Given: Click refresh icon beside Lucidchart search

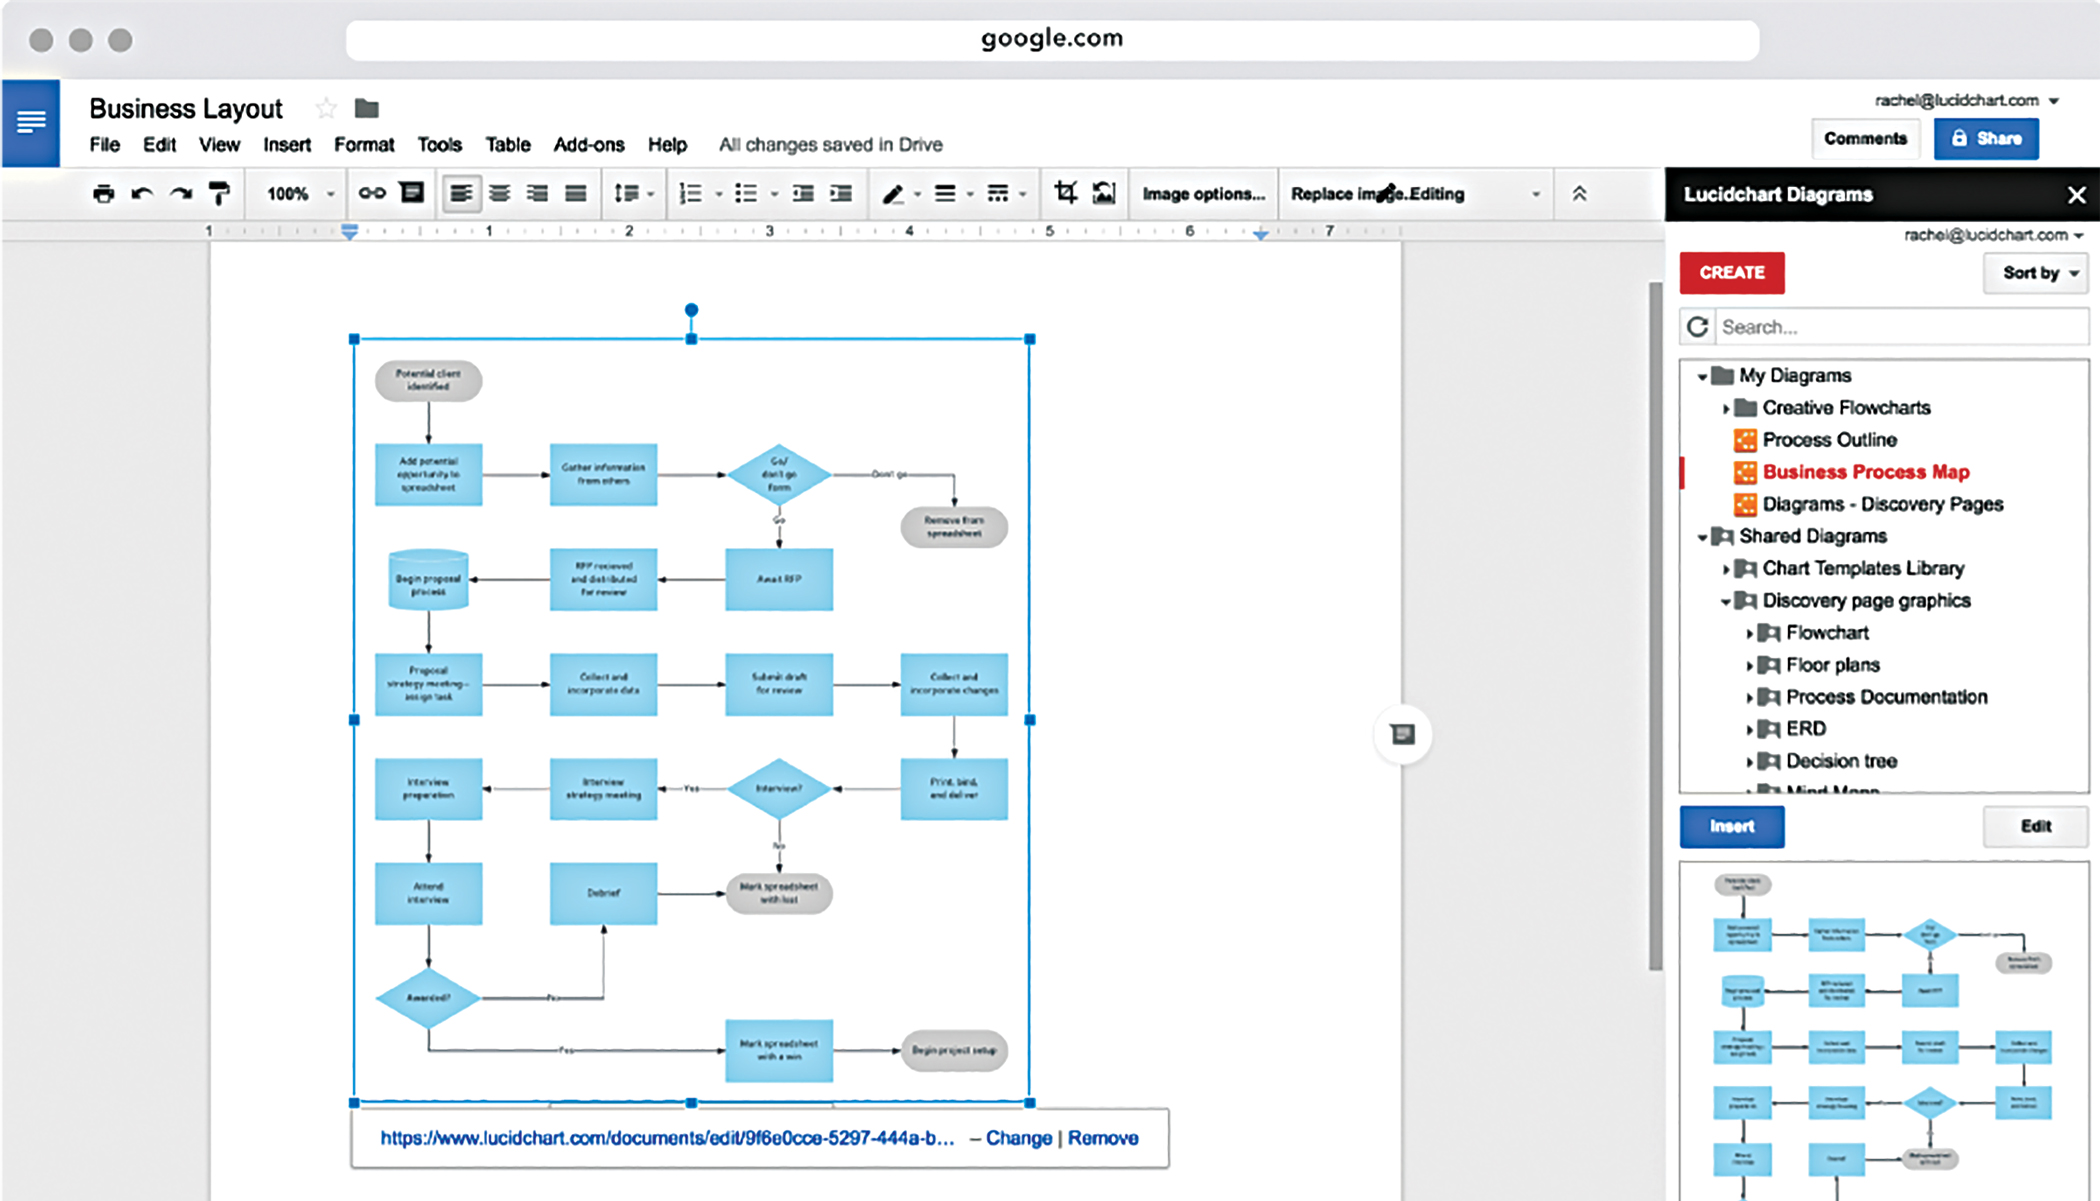Looking at the screenshot, I should [1697, 327].
